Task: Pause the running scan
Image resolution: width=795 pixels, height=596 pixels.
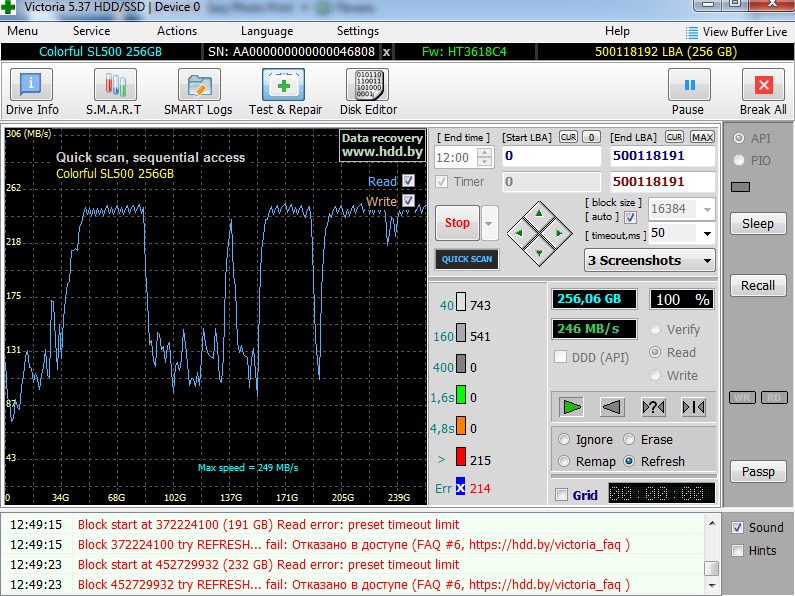Action: point(689,85)
